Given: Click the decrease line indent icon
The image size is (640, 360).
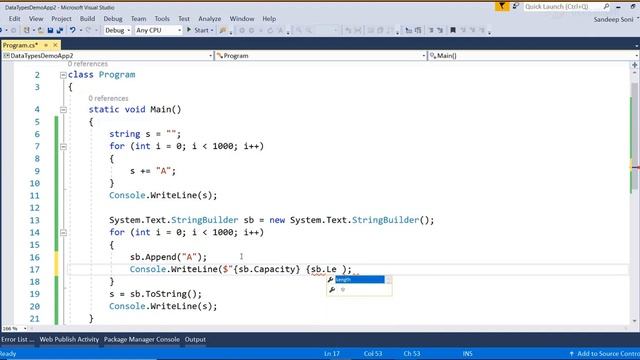Looking at the screenshot, I should (408, 30).
